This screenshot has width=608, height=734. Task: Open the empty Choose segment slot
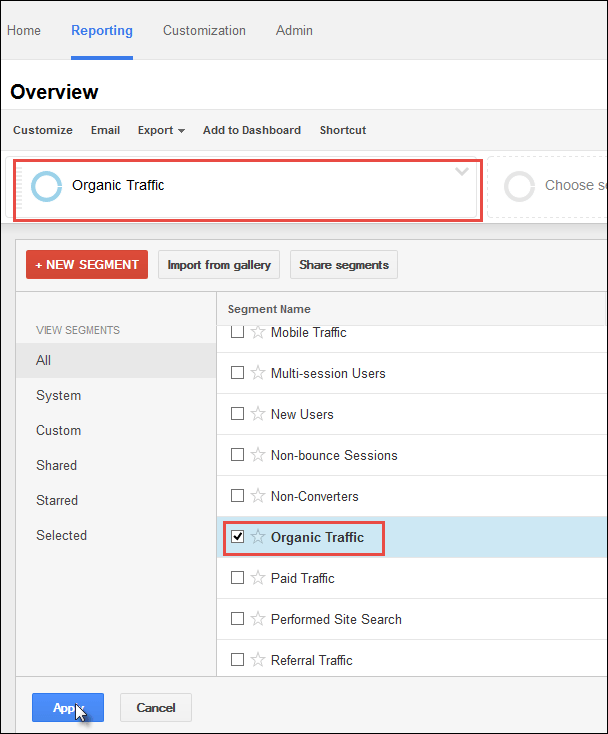(555, 186)
